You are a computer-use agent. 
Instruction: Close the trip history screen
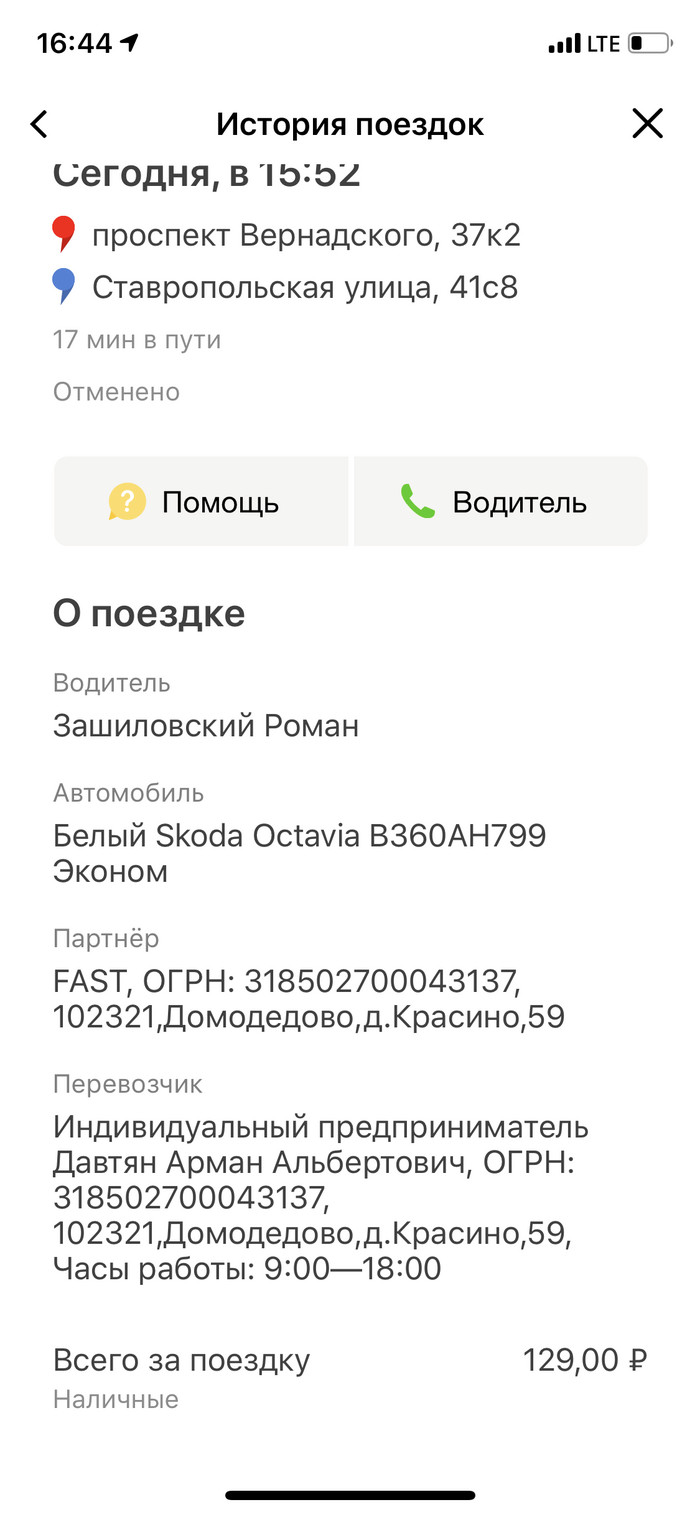648,124
